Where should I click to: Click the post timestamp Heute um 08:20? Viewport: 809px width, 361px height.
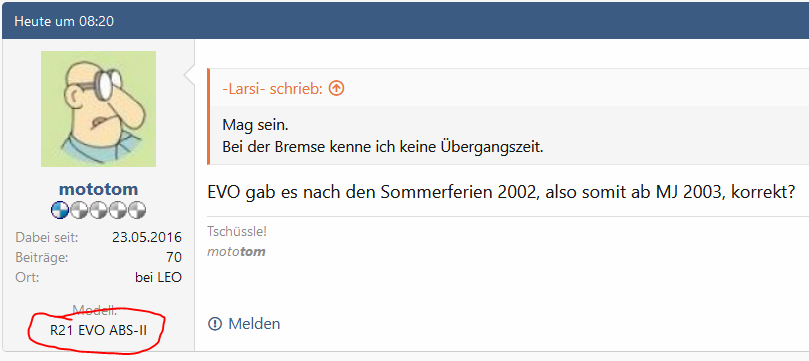coord(64,21)
